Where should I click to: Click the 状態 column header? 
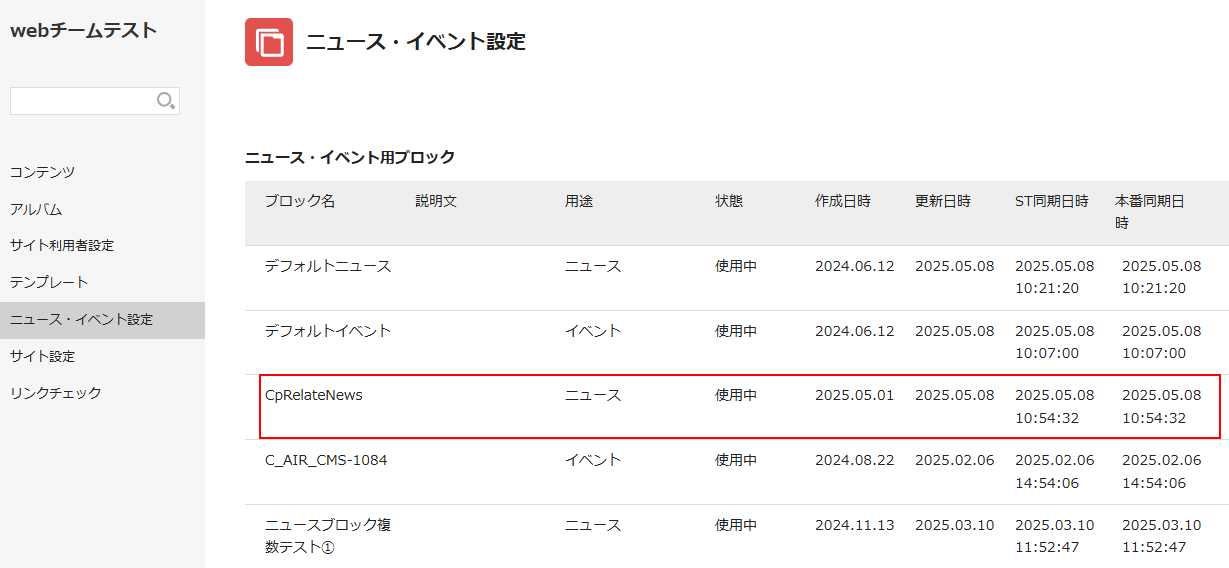tap(729, 201)
